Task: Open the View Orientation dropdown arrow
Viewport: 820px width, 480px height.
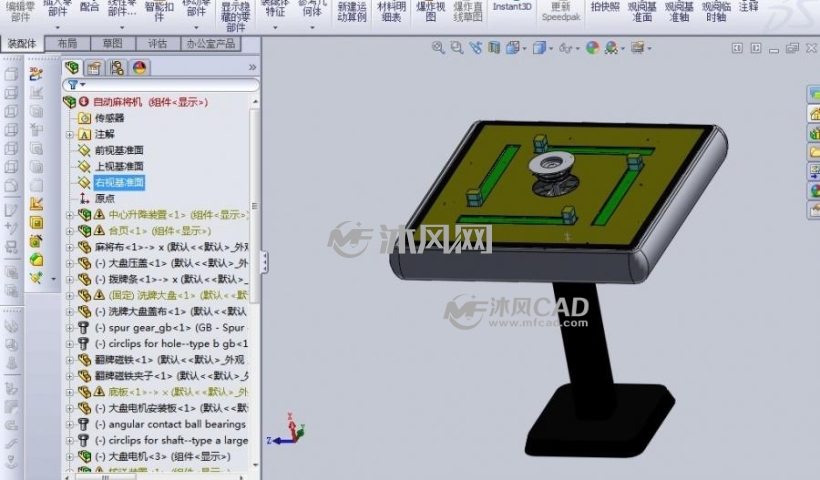Action: pos(524,49)
